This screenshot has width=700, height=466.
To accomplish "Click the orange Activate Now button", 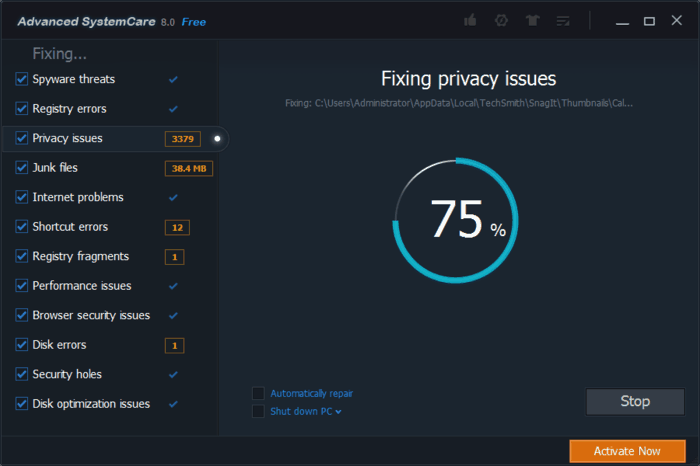I will 627,451.
